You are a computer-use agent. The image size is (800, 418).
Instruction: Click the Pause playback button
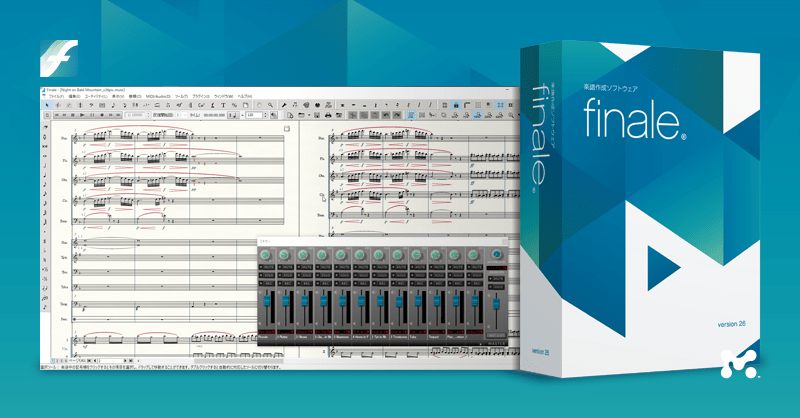coord(92,115)
